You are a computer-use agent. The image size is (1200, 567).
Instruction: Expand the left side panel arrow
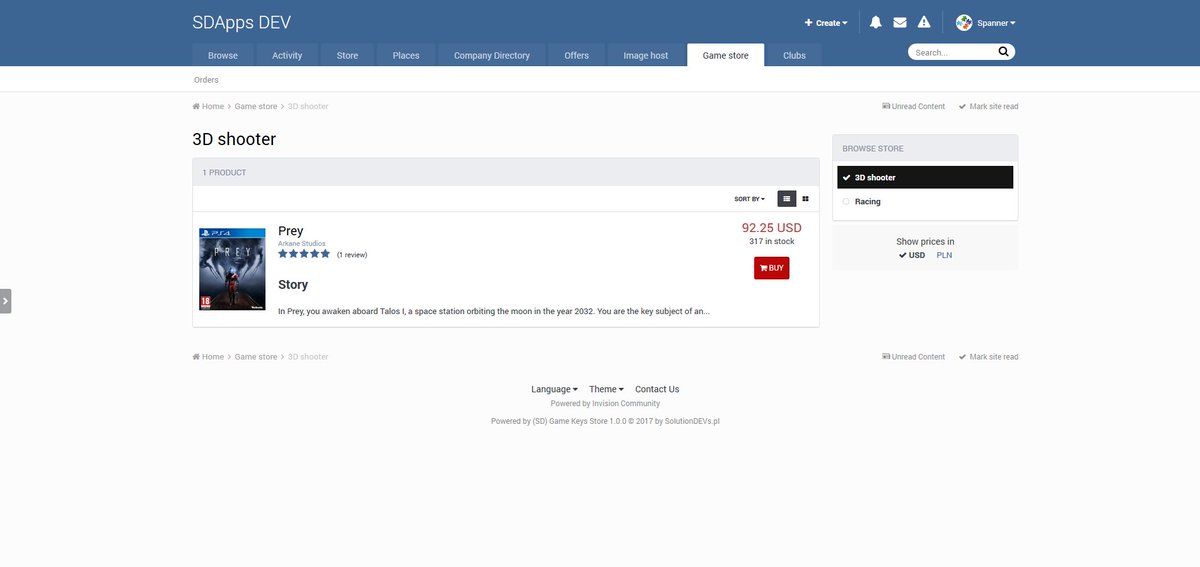pos(5,300)
